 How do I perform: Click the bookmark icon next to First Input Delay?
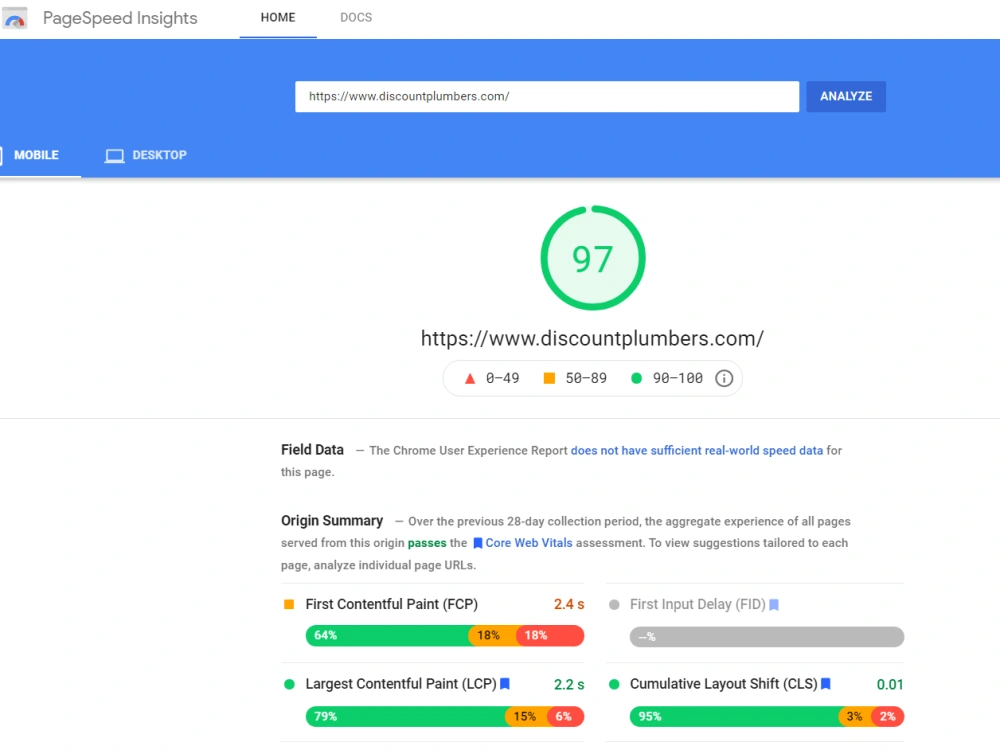pos(774,605)
